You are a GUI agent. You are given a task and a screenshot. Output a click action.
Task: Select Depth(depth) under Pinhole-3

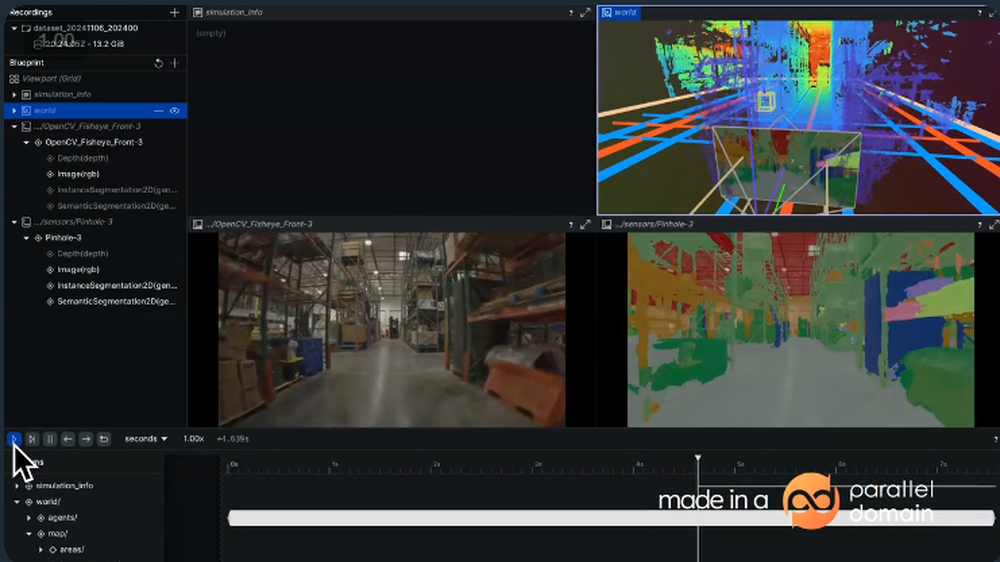tap(82, 254)
